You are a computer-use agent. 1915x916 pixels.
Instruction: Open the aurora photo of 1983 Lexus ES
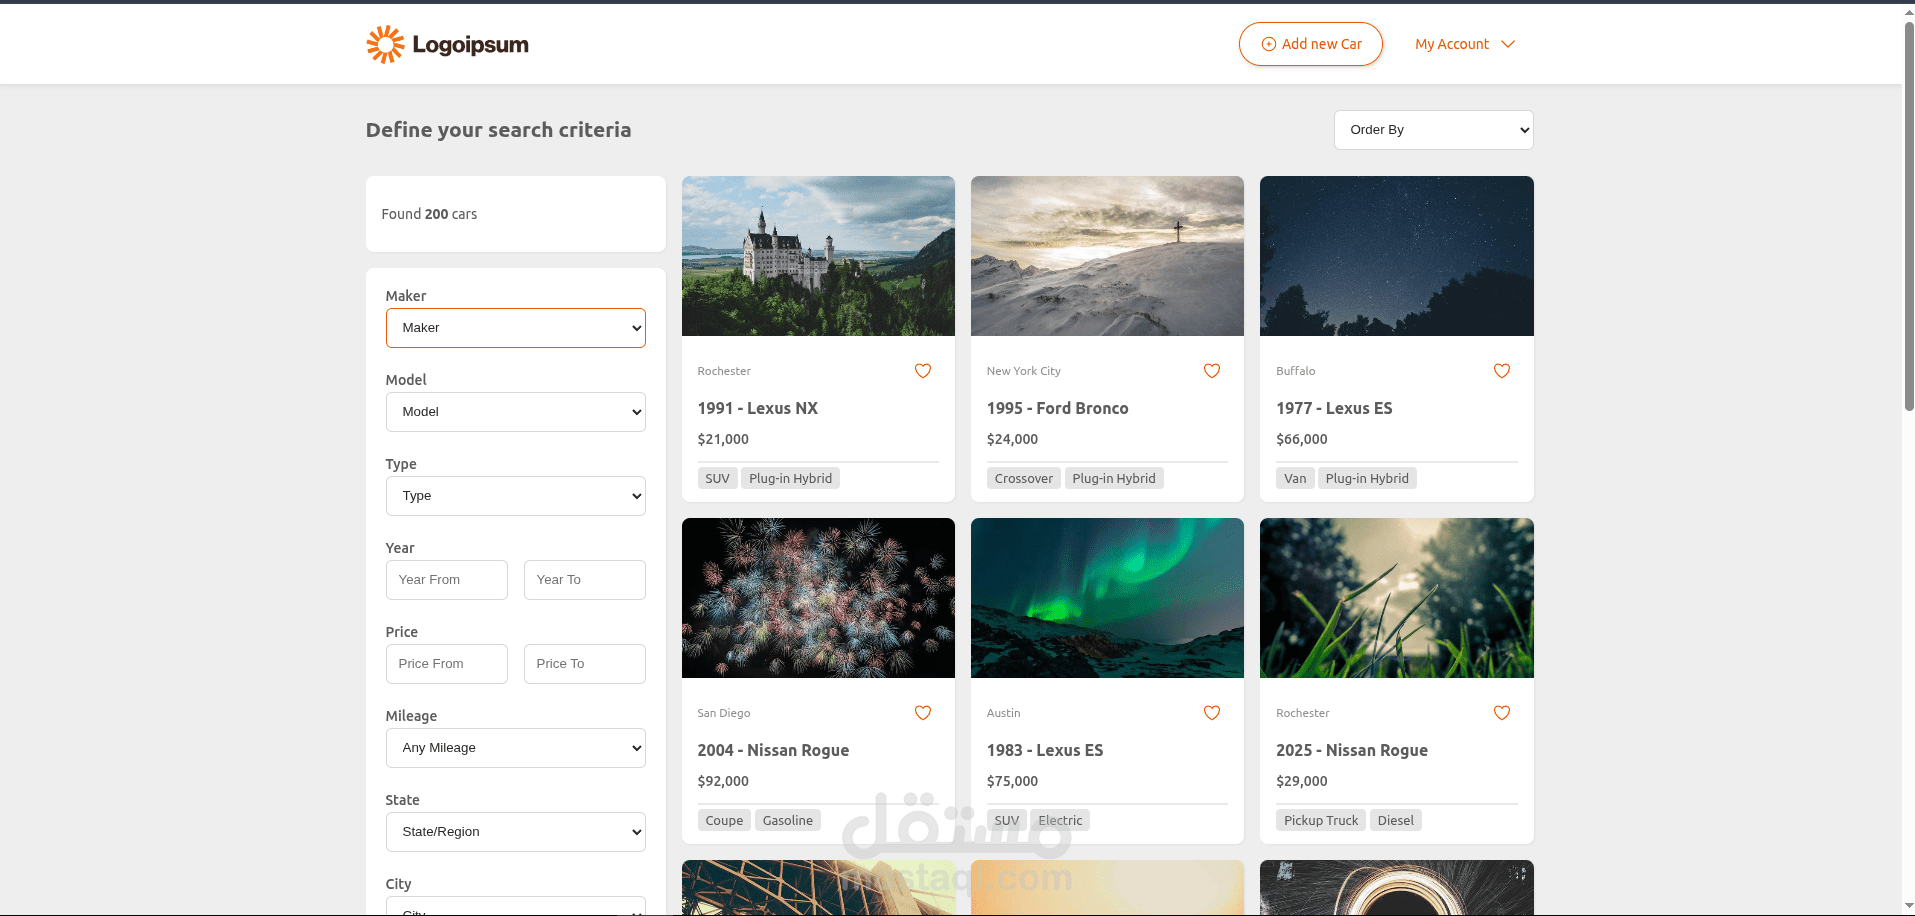(x=1107, y=598)
